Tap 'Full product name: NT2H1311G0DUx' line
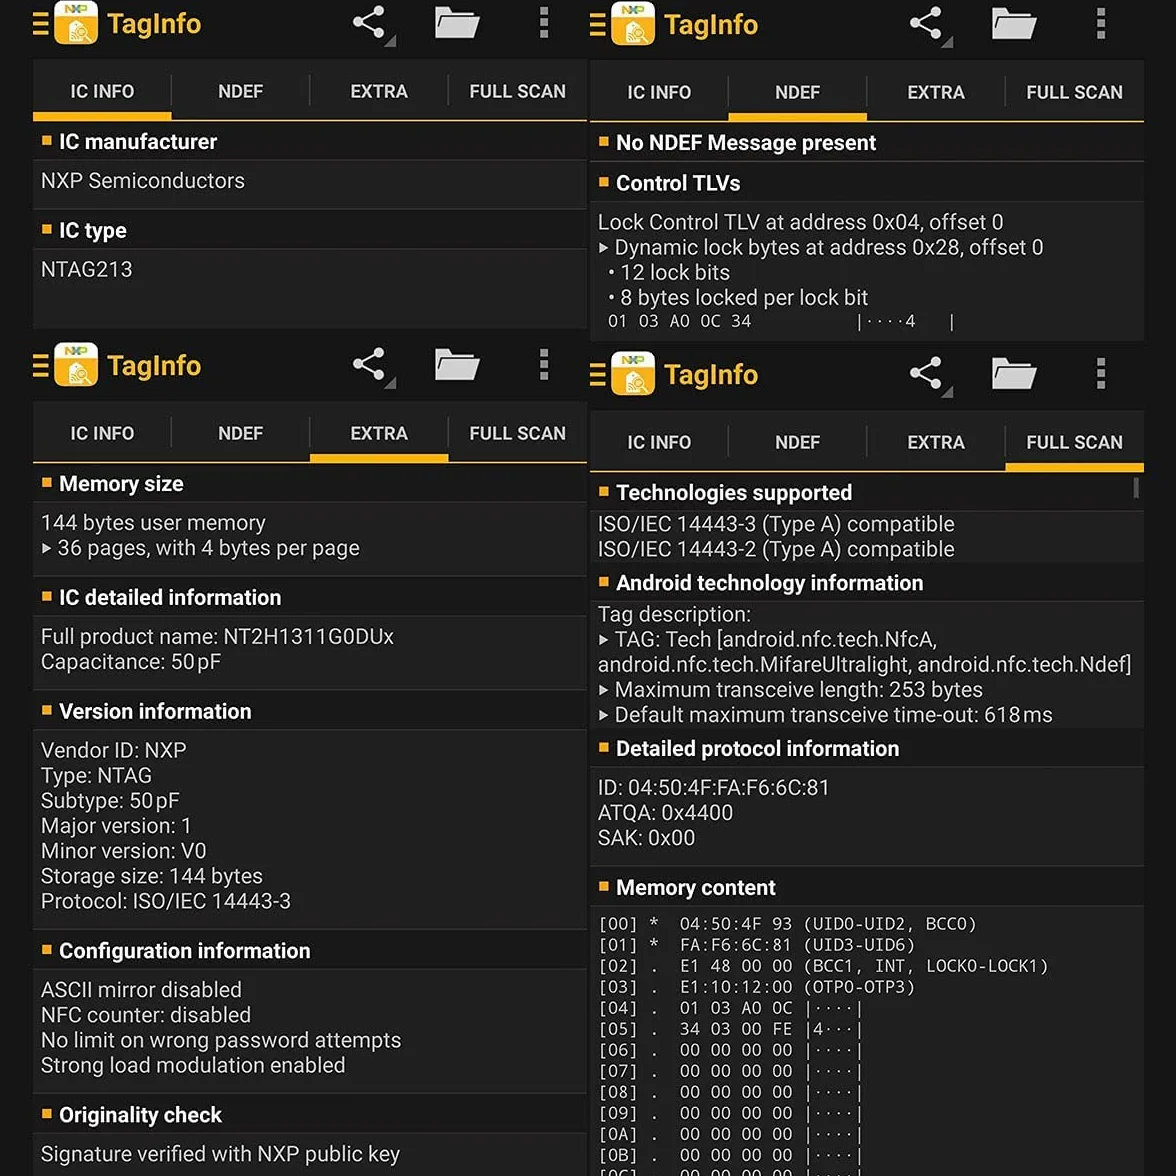Viewport: 1176px width, 1176px height. pyautogui.click(x=217, y=637)
